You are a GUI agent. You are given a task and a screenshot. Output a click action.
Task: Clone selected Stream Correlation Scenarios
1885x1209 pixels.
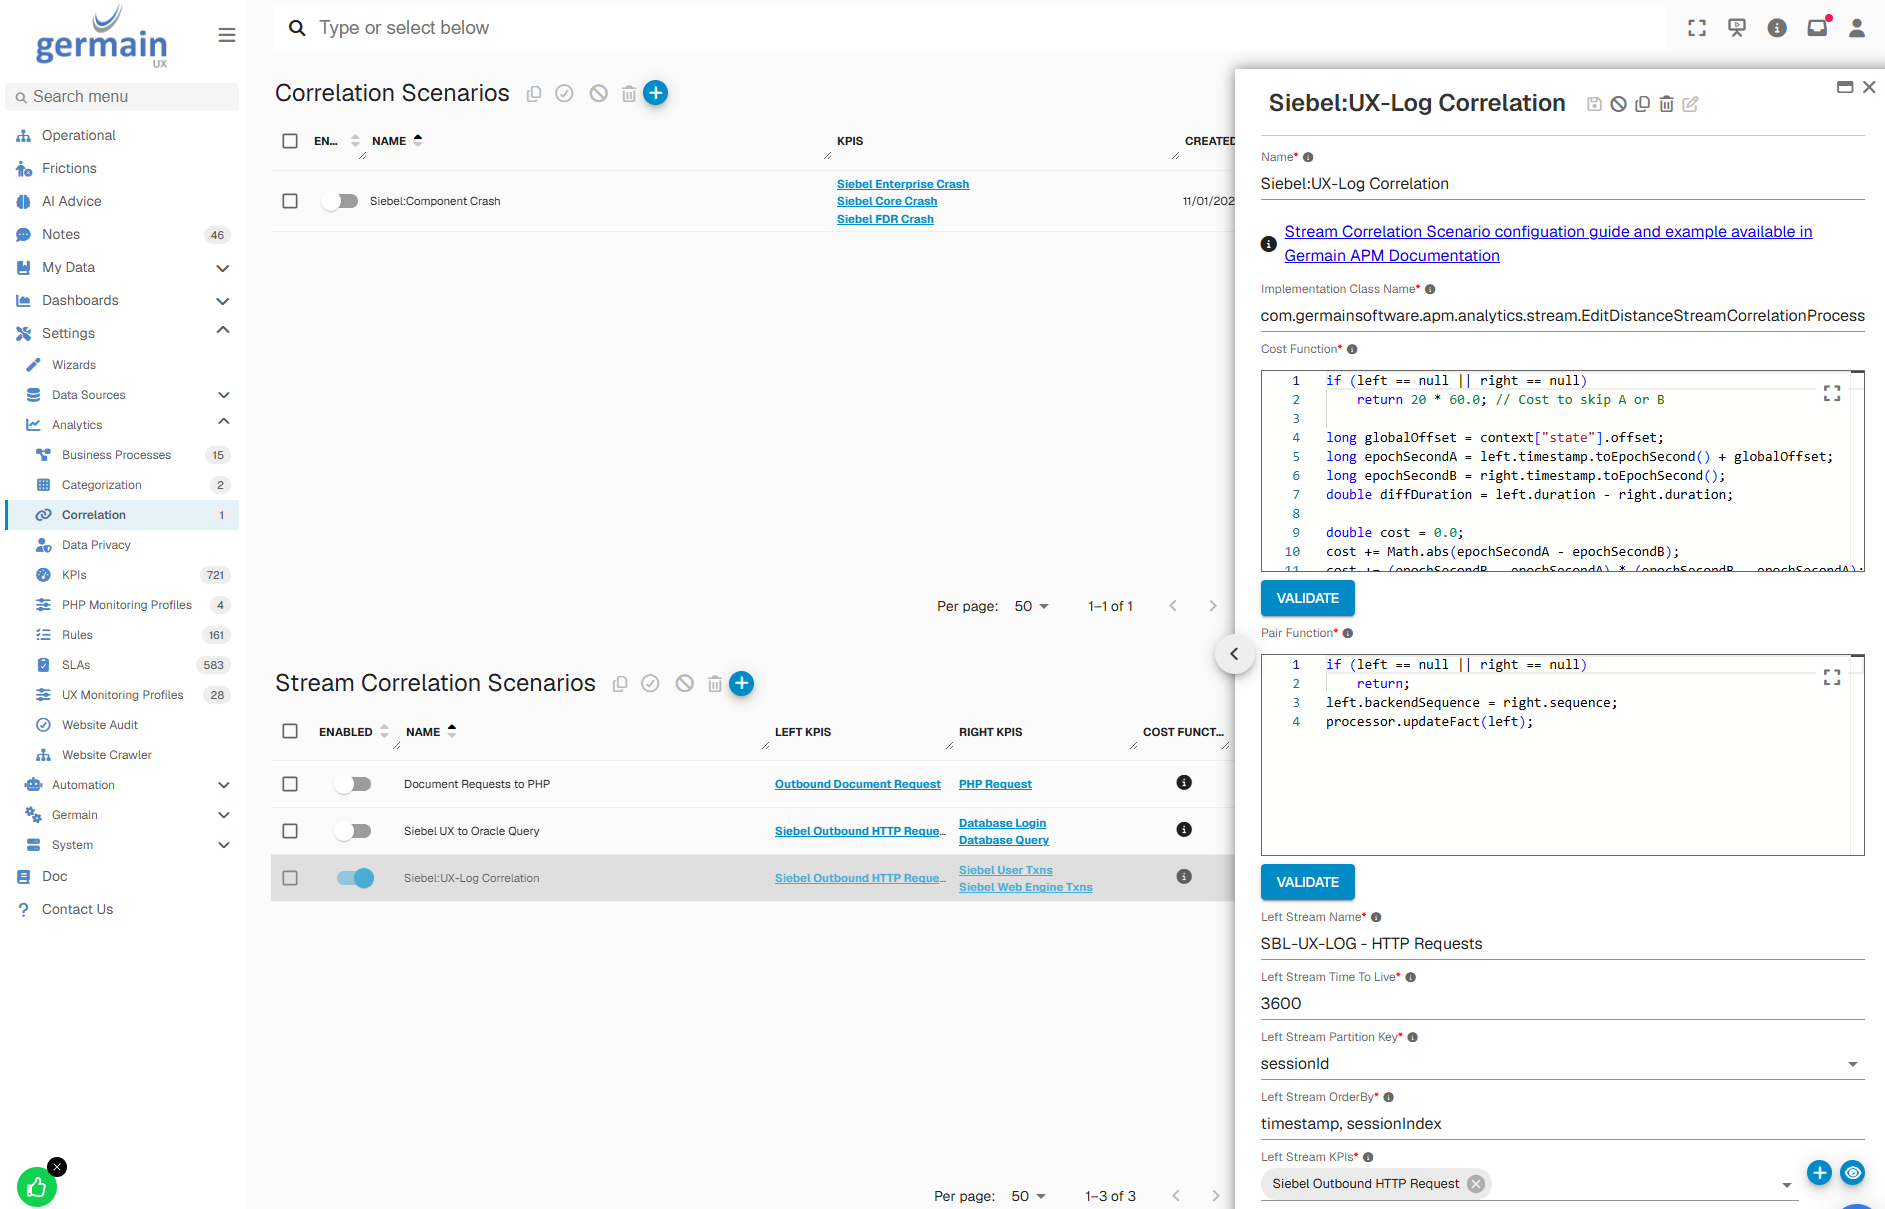point(620,683)
